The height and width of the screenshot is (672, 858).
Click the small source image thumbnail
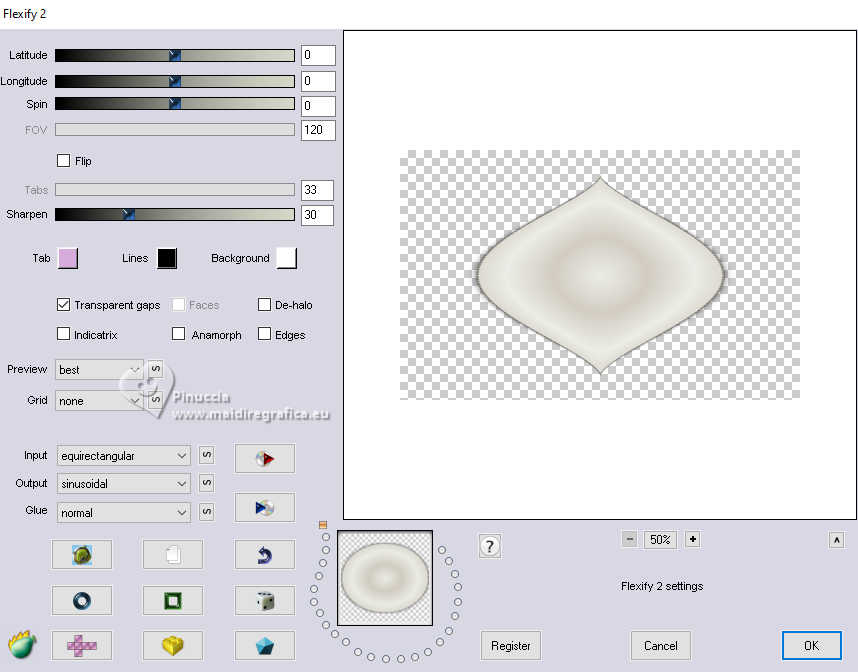click(385, 578)
